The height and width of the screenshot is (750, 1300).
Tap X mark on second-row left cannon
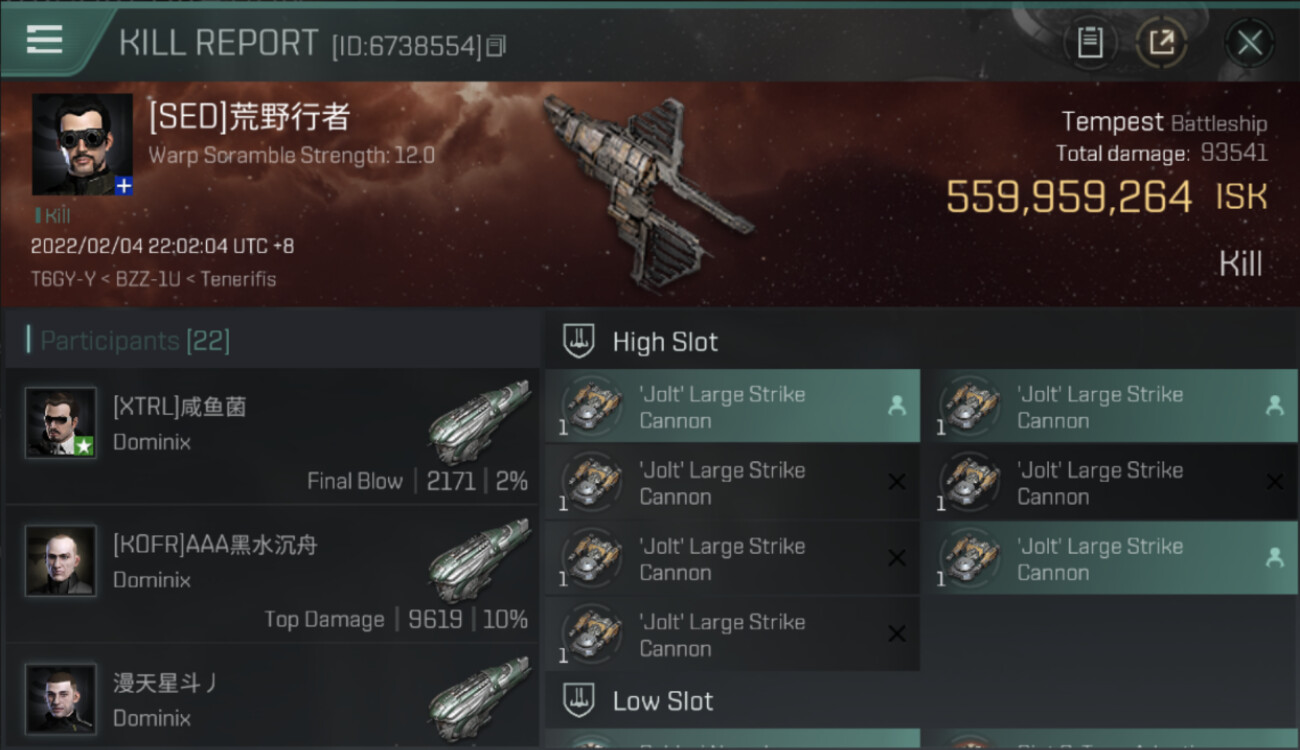click(x=897, y=482)
